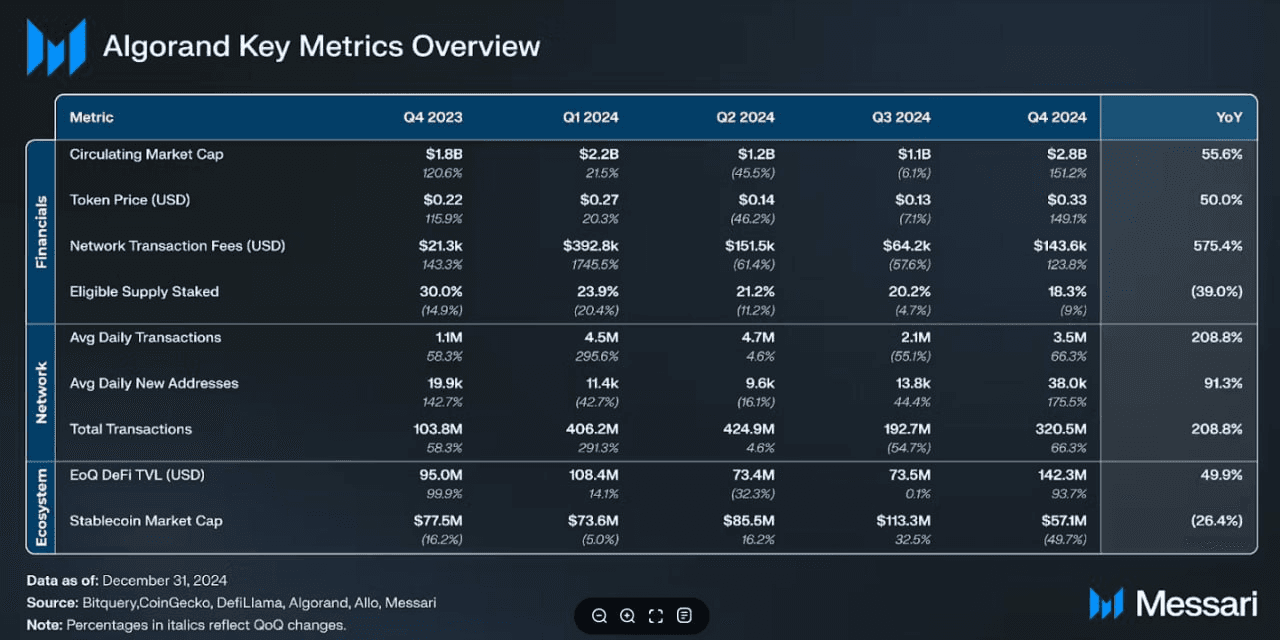Click the 'Q3 2024' column header
This screenshot has height=640, width=1280.
pos(901,117)
